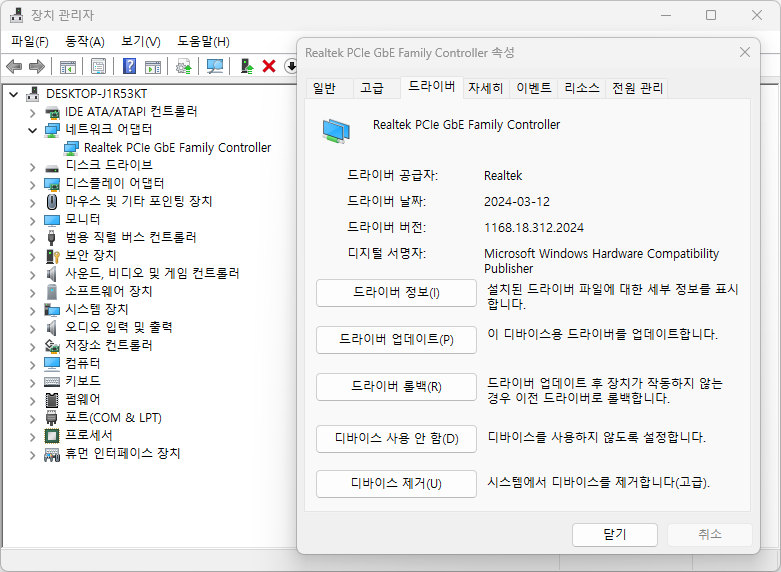Toggle the show/hide console tree toolbar icon
Viewport: 781px width, 572px height.
click(x=68, y=66)
